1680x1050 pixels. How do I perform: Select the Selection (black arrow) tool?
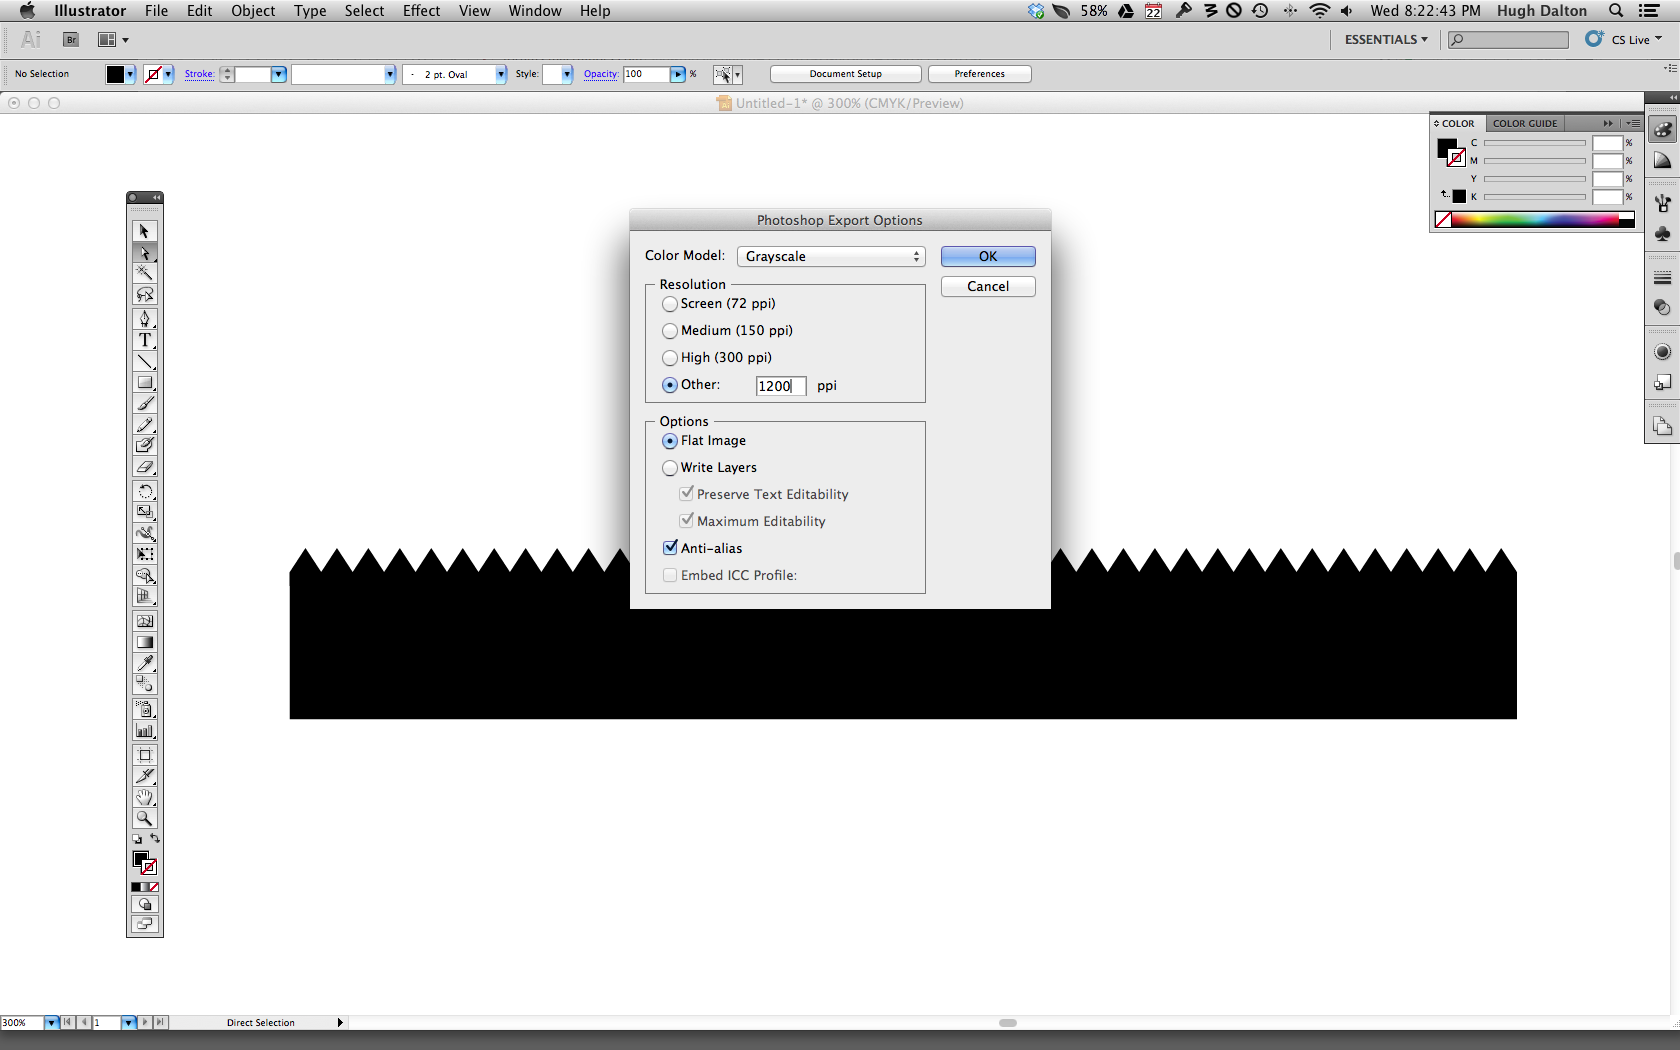145,231
